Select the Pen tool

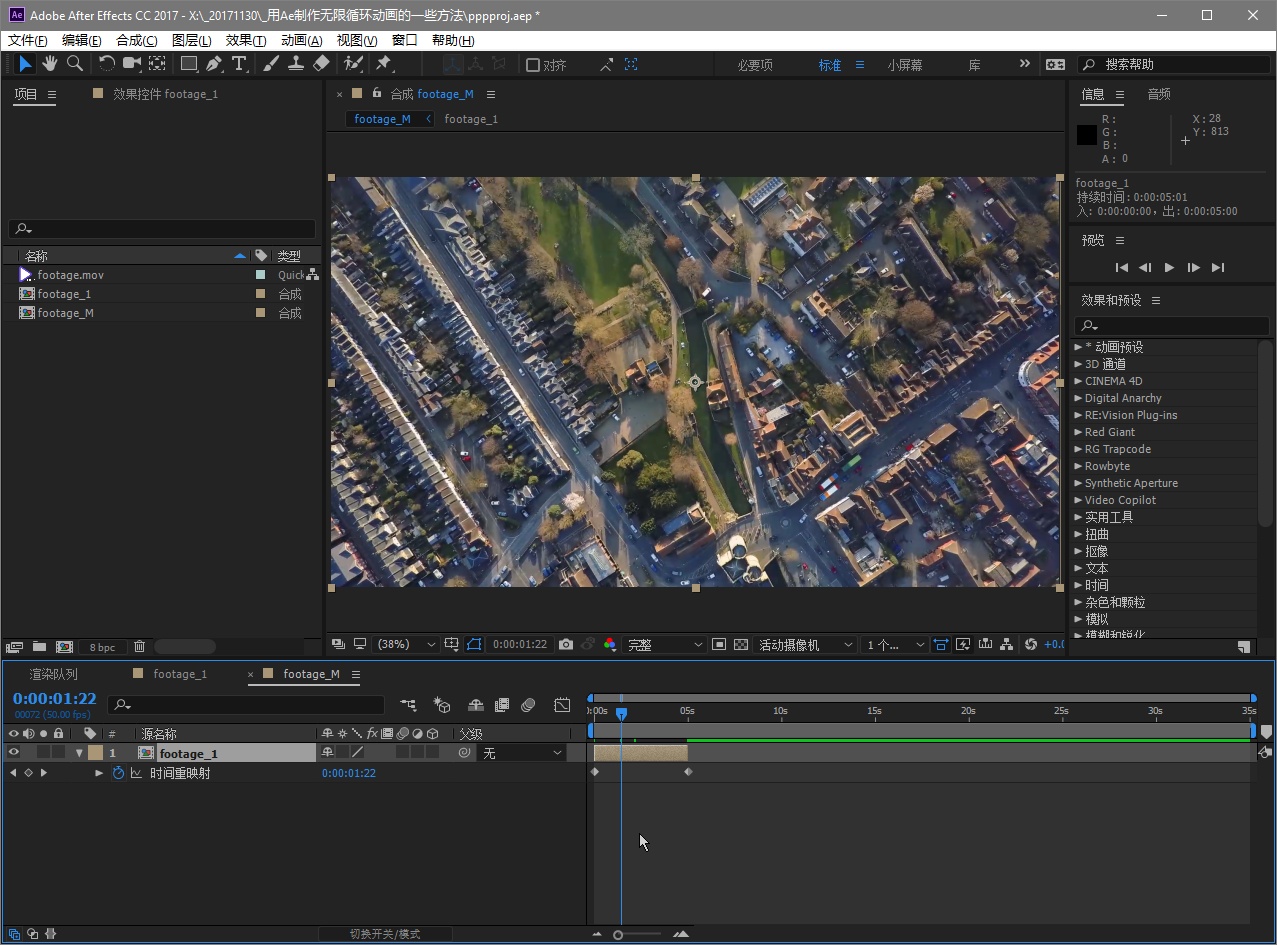pos(214,64)
